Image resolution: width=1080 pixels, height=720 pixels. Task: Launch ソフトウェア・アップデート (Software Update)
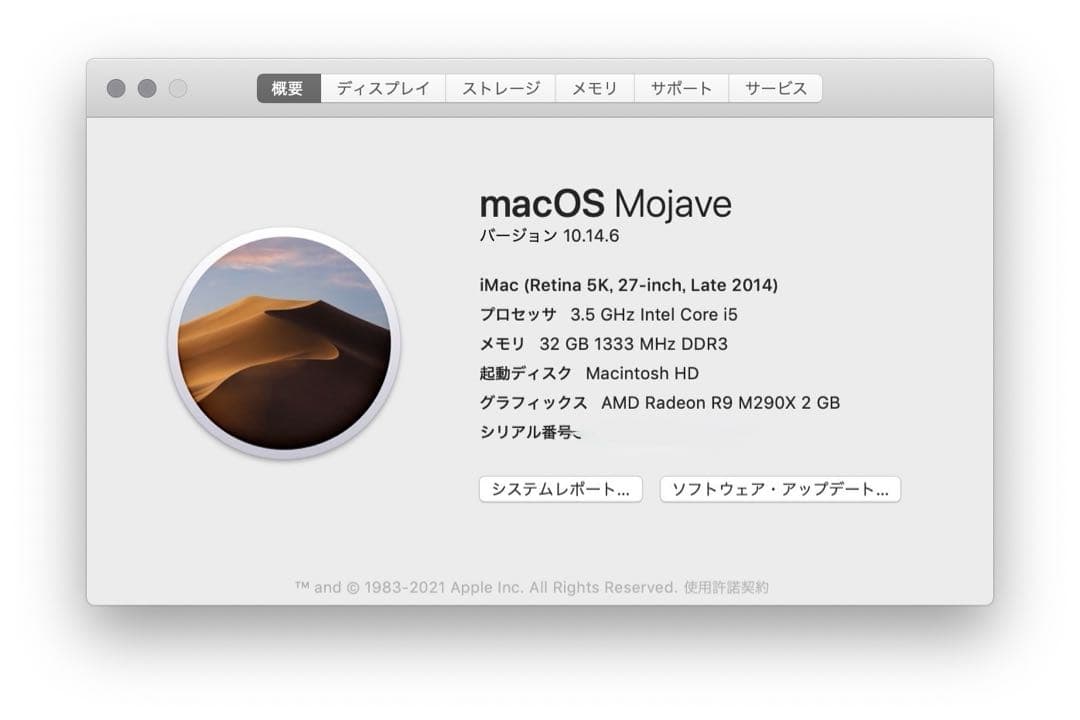pyautogui.click(x=779, y=489)
